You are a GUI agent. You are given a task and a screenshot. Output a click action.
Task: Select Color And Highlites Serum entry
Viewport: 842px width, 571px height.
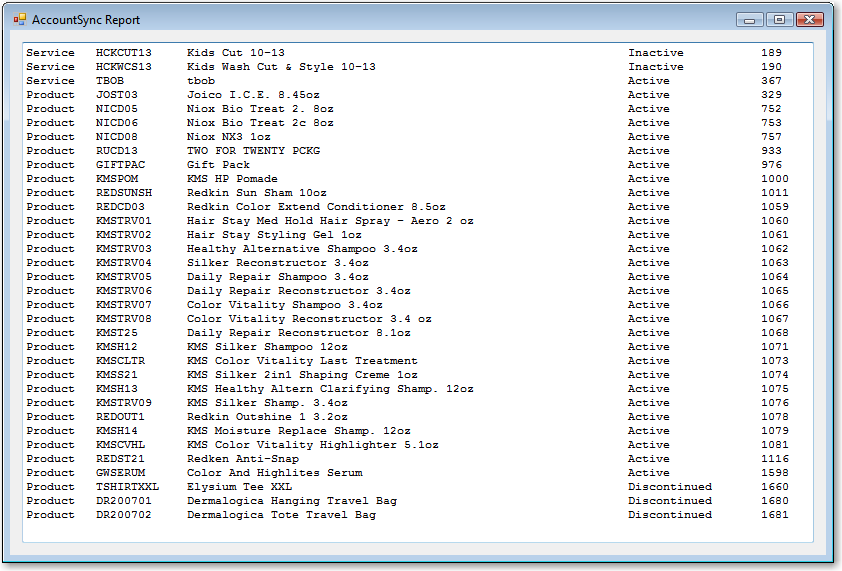274,473
